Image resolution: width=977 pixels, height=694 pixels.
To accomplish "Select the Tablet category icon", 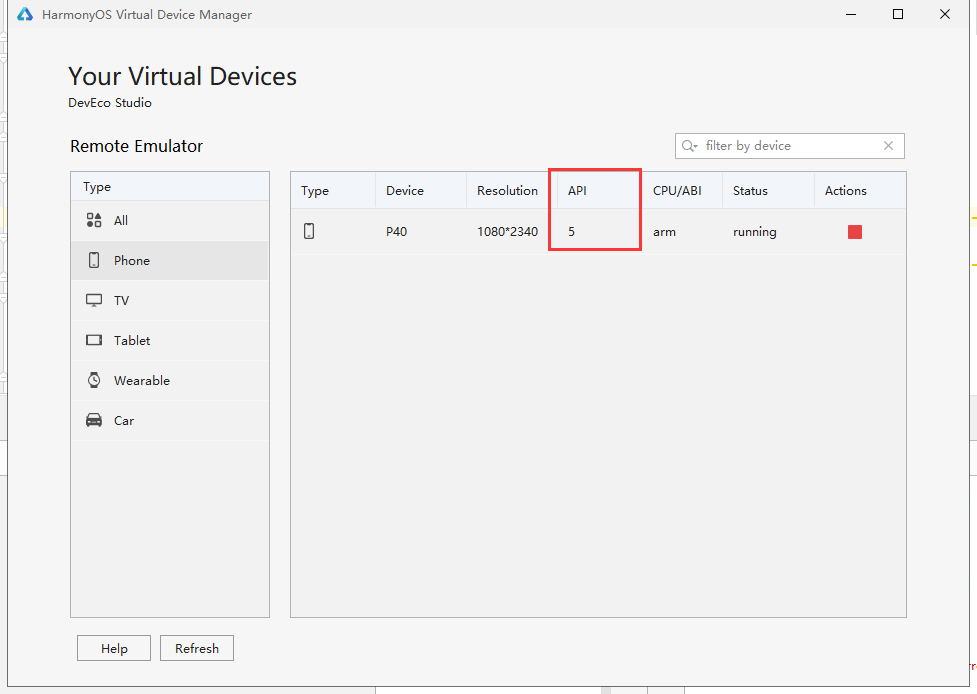I will click(x=94, y=340).
